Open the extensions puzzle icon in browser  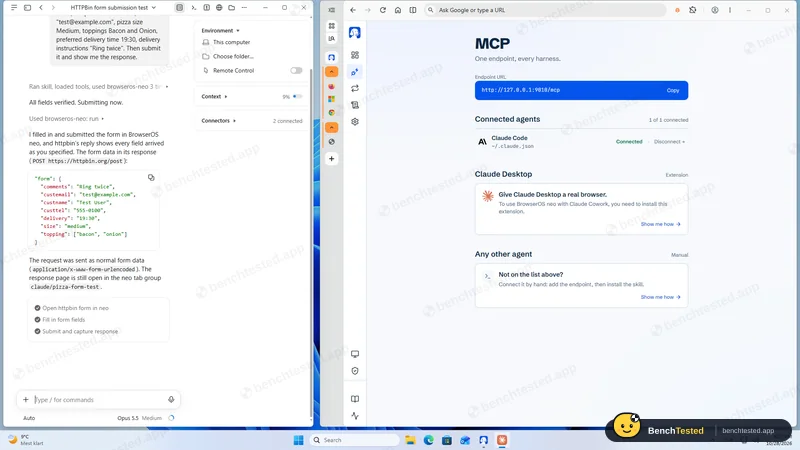(x=692, y=10)
